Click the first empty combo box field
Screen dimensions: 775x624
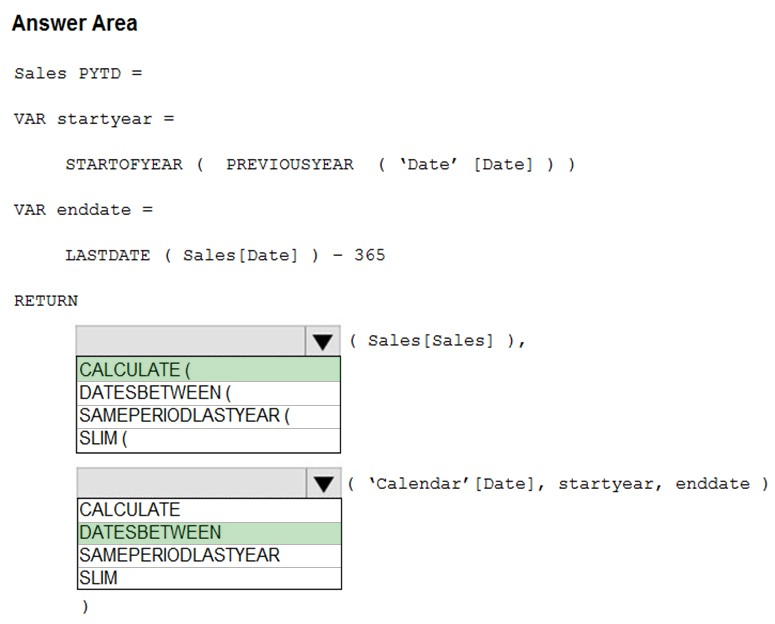[191, 341]
